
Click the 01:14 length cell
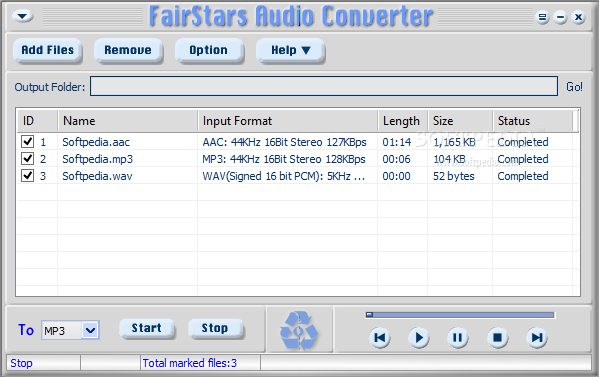click(397, 142)
